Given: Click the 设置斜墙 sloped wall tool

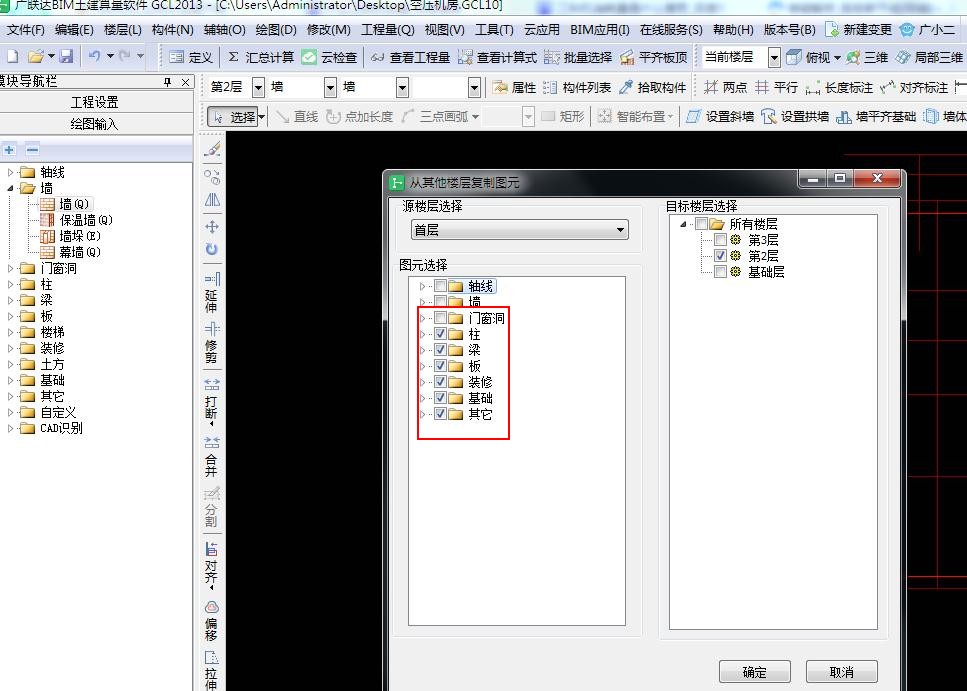Looking at the screenshot, I should [x=720, y=116].
